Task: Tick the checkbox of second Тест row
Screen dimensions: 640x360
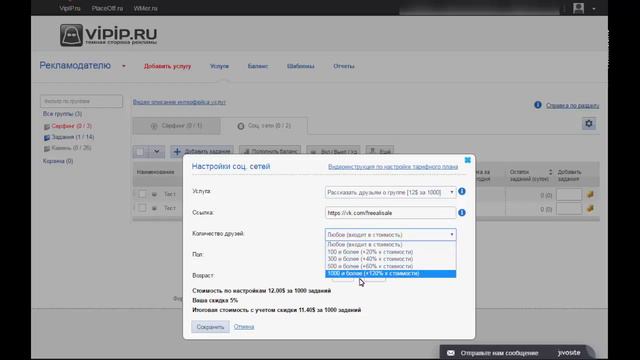Action: [x=142, y=208]
